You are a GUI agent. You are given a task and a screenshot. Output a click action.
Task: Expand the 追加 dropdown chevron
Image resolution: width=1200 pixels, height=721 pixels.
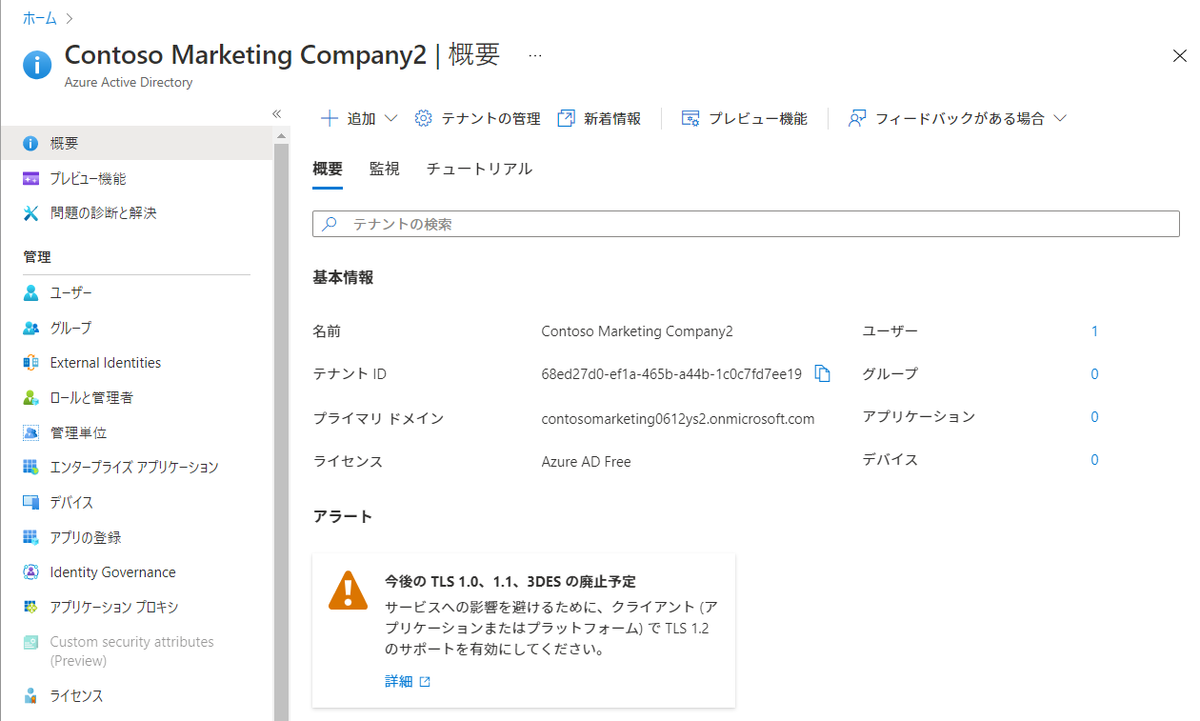(x=391, y=118)
